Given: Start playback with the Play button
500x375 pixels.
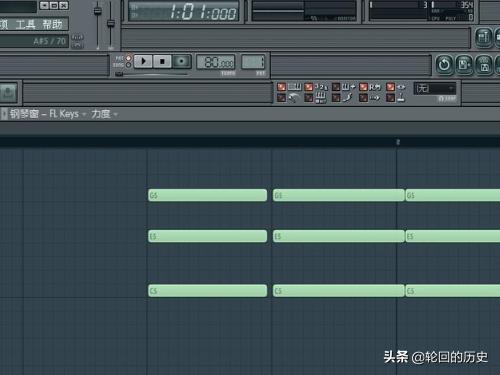Looking at the screenshot, I should point(143,61).
